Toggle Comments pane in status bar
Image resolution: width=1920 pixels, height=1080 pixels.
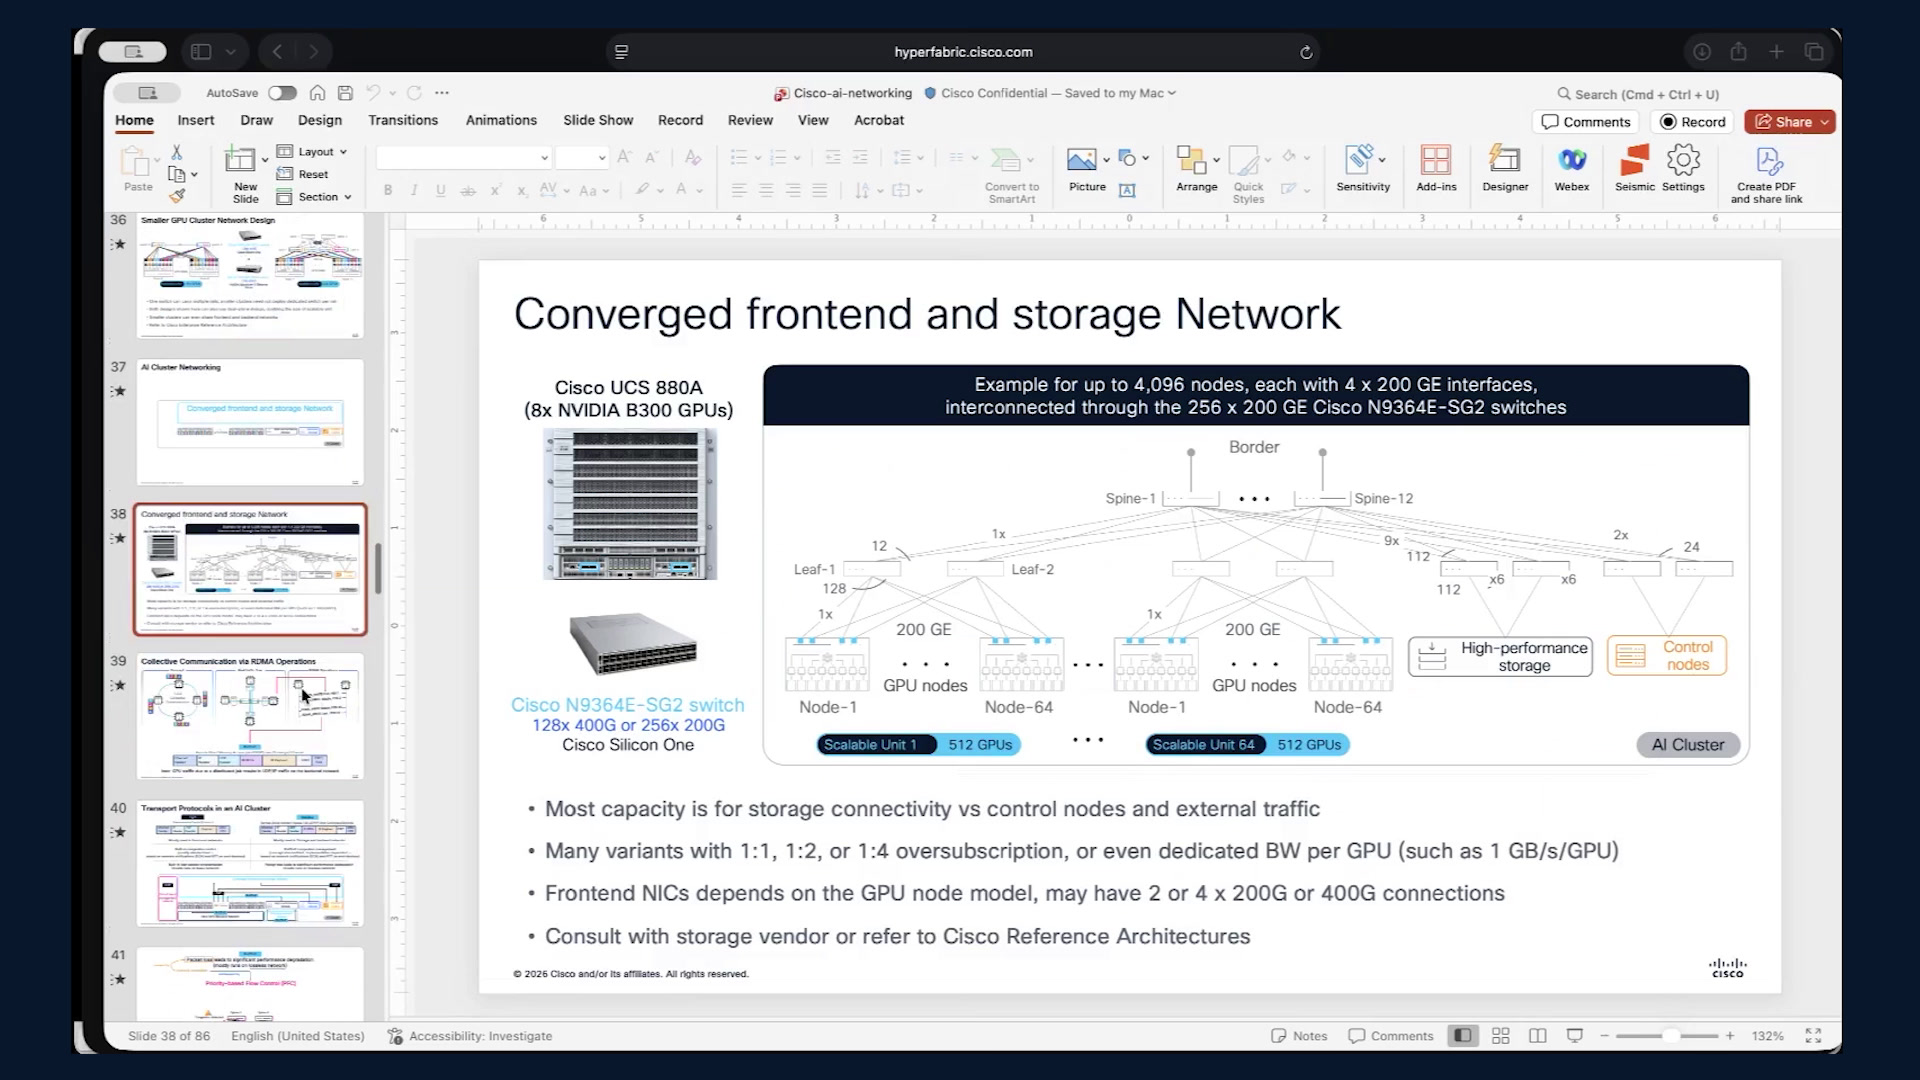tap(1390, 1036)
